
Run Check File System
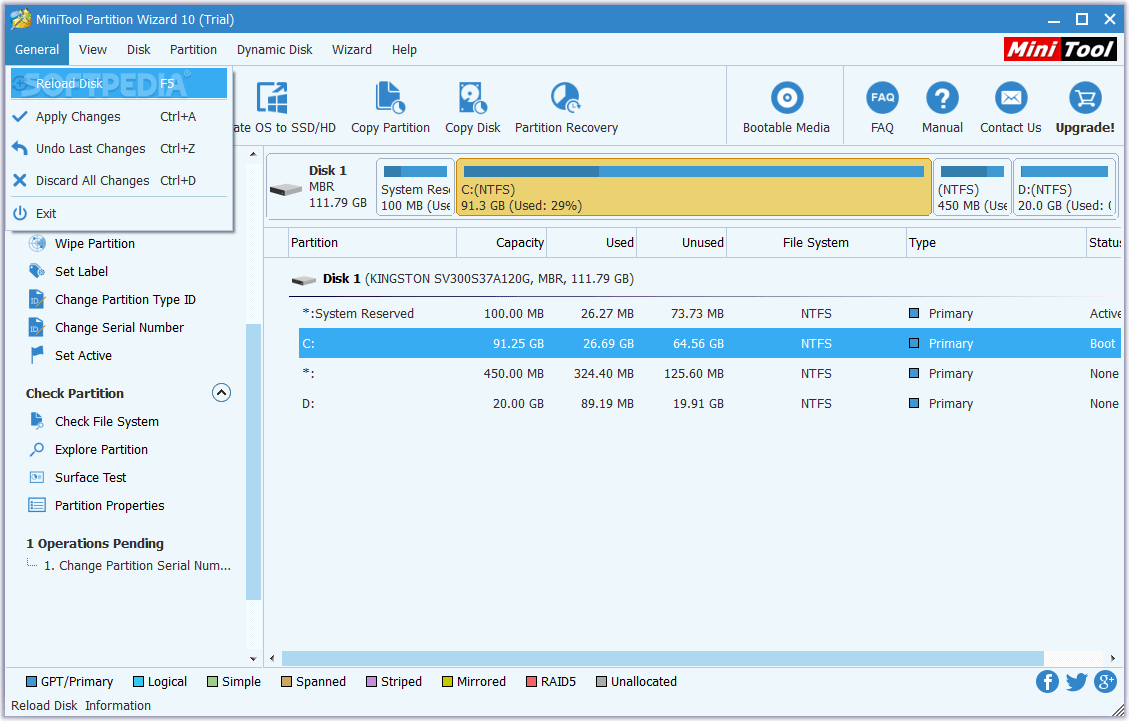[107, 422]
